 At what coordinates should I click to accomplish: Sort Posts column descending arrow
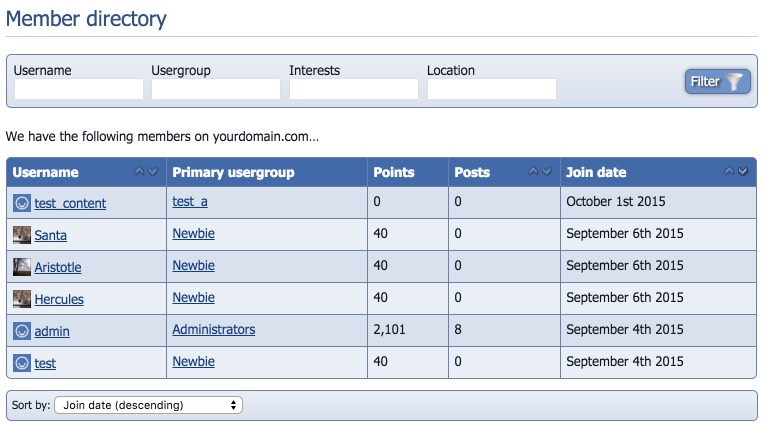(547, 171)
